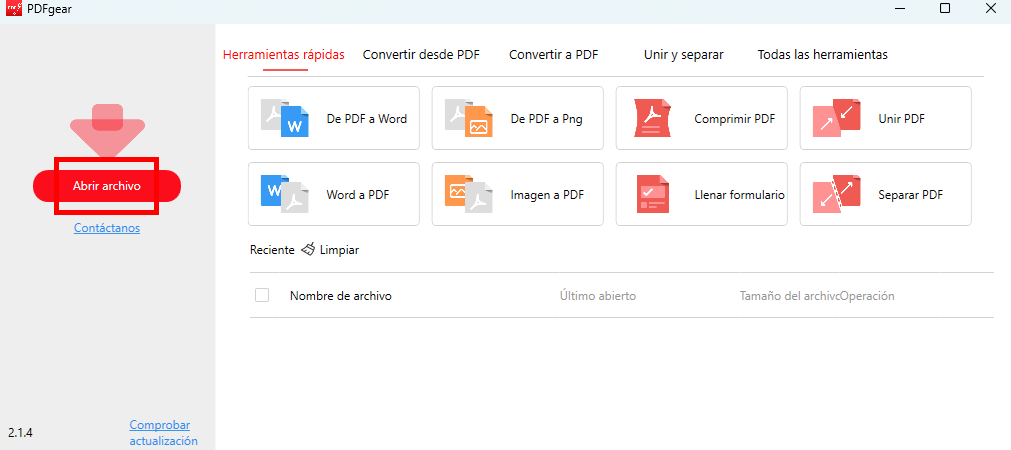Switch to Herramientas rápidas tab
Viewport: 1011px width, 450px height.
[284, 55]
